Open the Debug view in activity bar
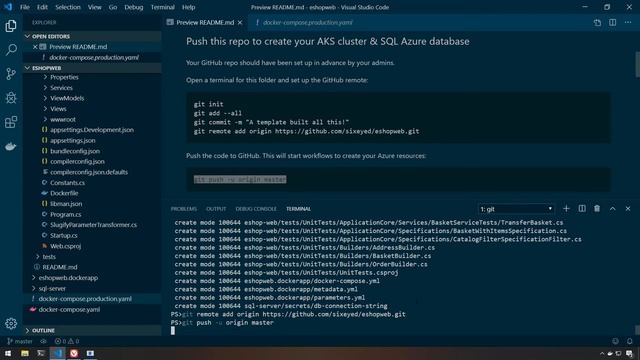Image resolution: width=640 pixels, height=360 pixels. point(11,98)
